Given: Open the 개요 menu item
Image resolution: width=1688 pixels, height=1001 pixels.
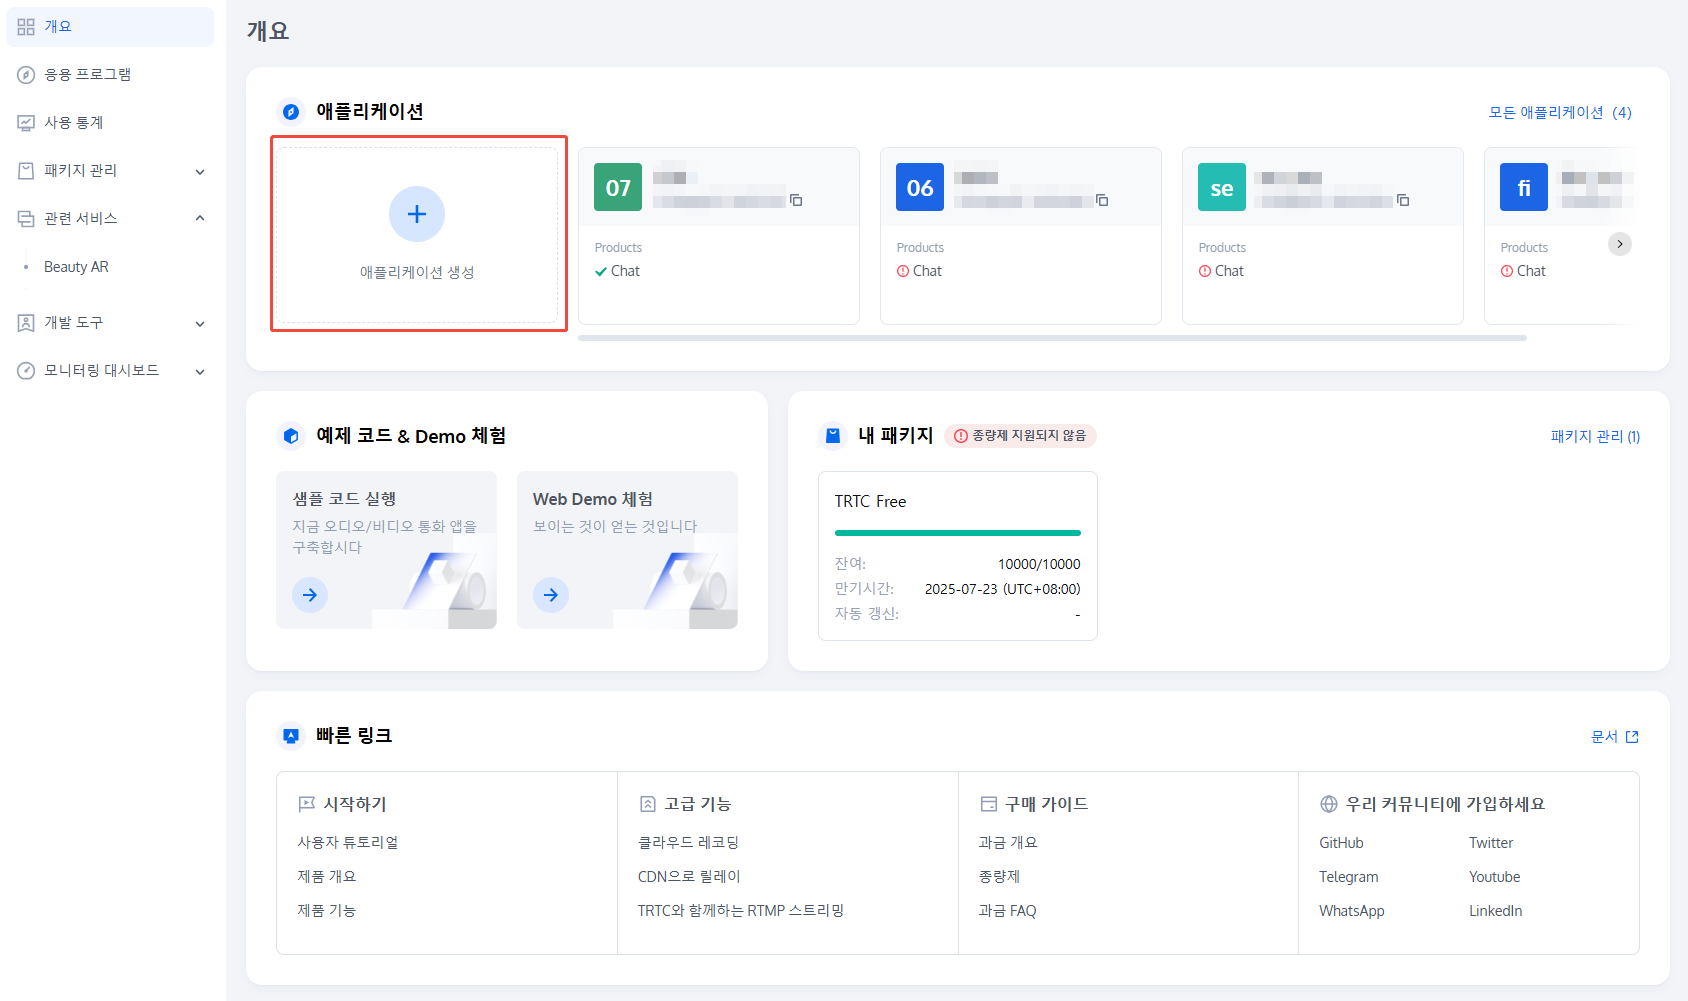Looking at the screenshot, I should coord(110,27).
